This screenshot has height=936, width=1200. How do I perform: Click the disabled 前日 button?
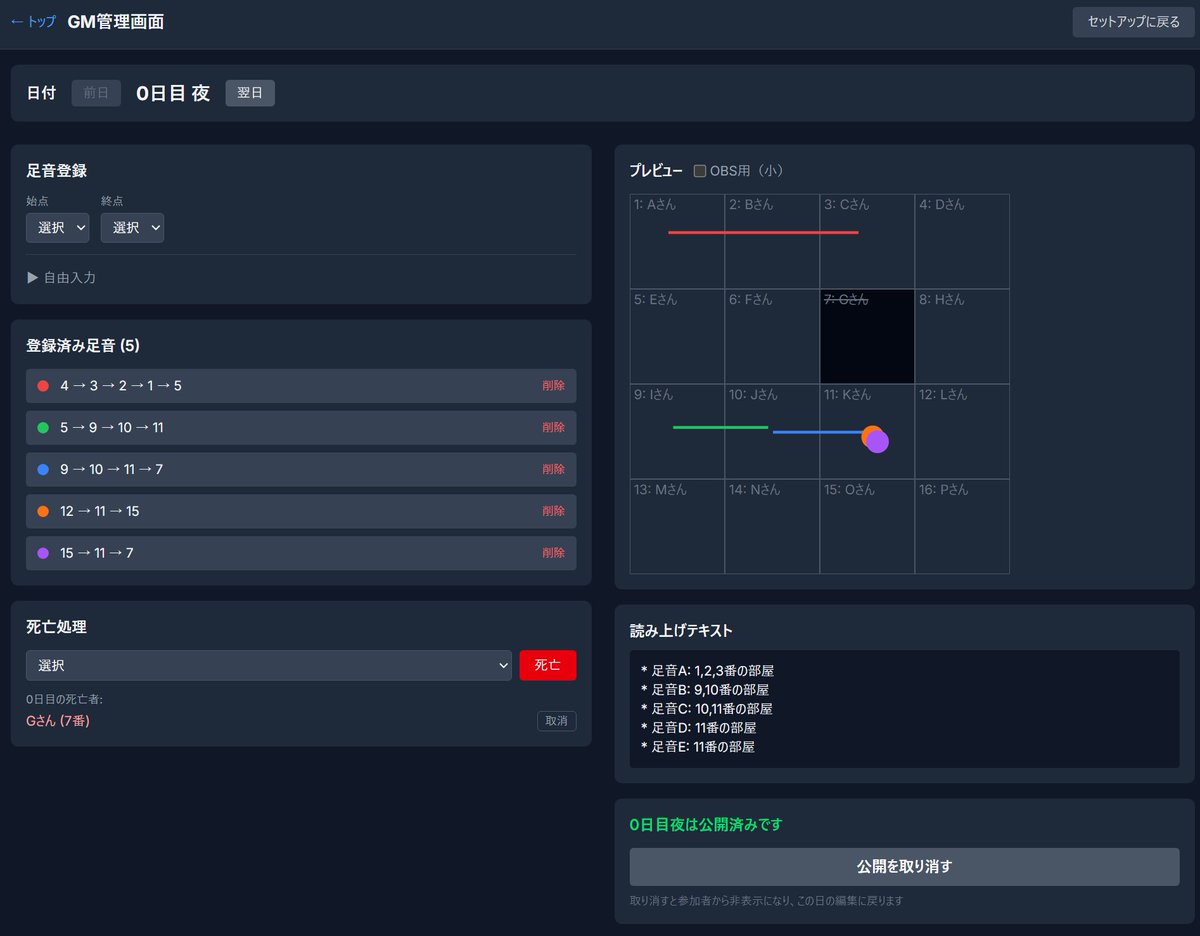pyautogui.click(x=96, y=93)
